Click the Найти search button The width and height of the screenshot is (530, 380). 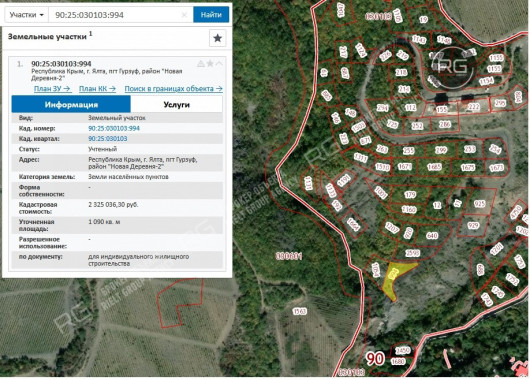pos(211,15)
